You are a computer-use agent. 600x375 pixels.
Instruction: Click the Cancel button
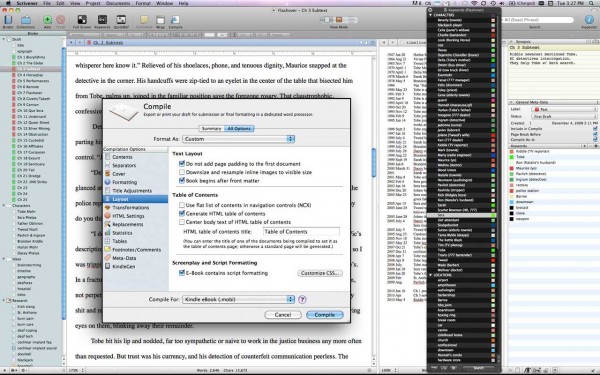(283, 315)
